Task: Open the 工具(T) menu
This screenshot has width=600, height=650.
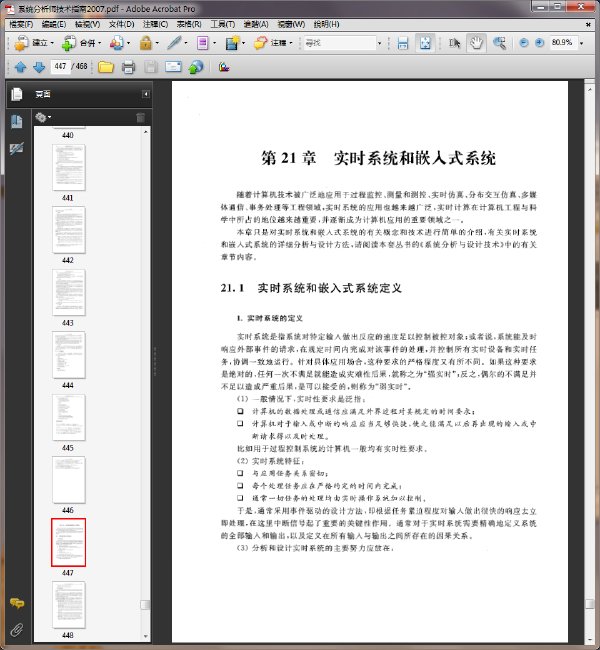Action: 223,24
